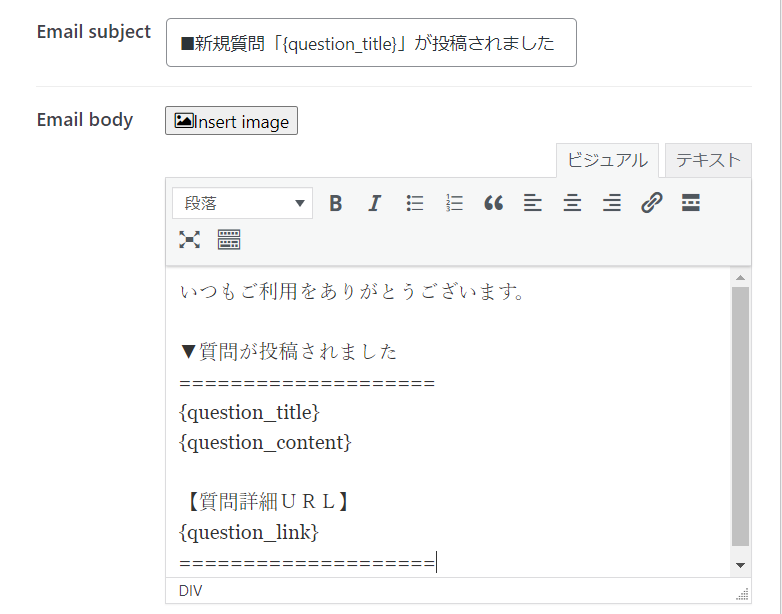Viewport: 782px width, 614px height.
Task: Click the editor scrollbar up arrow
Action: [x=740, y=277]
